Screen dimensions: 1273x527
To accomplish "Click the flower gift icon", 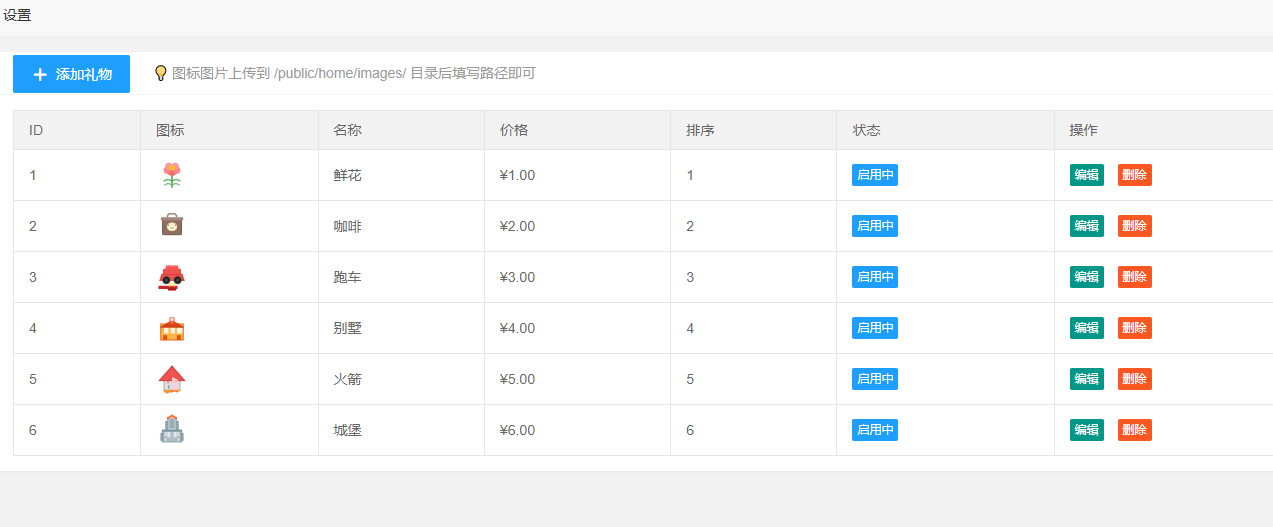I will point(172,175).
